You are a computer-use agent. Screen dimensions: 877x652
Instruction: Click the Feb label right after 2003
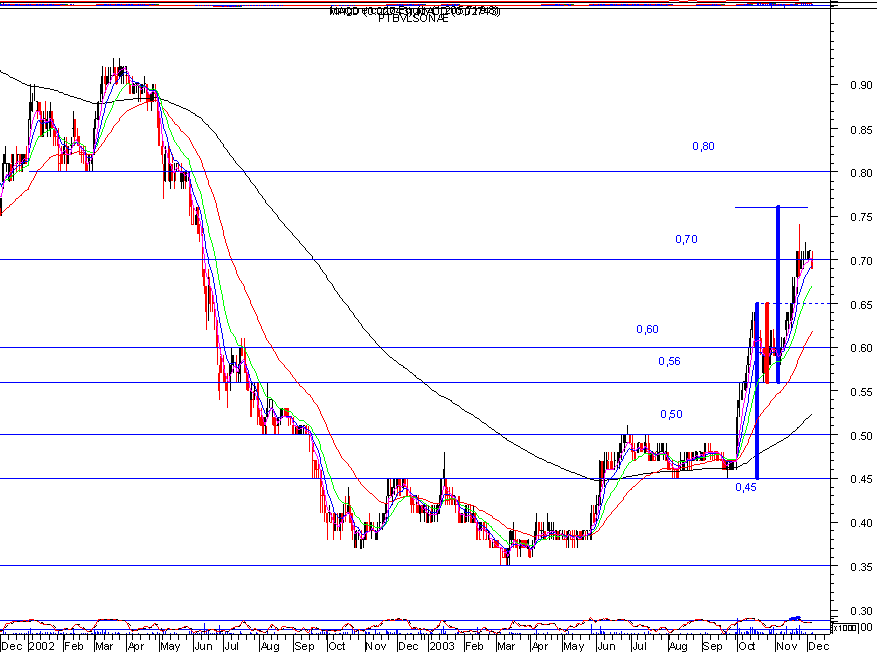click(474, 646)
